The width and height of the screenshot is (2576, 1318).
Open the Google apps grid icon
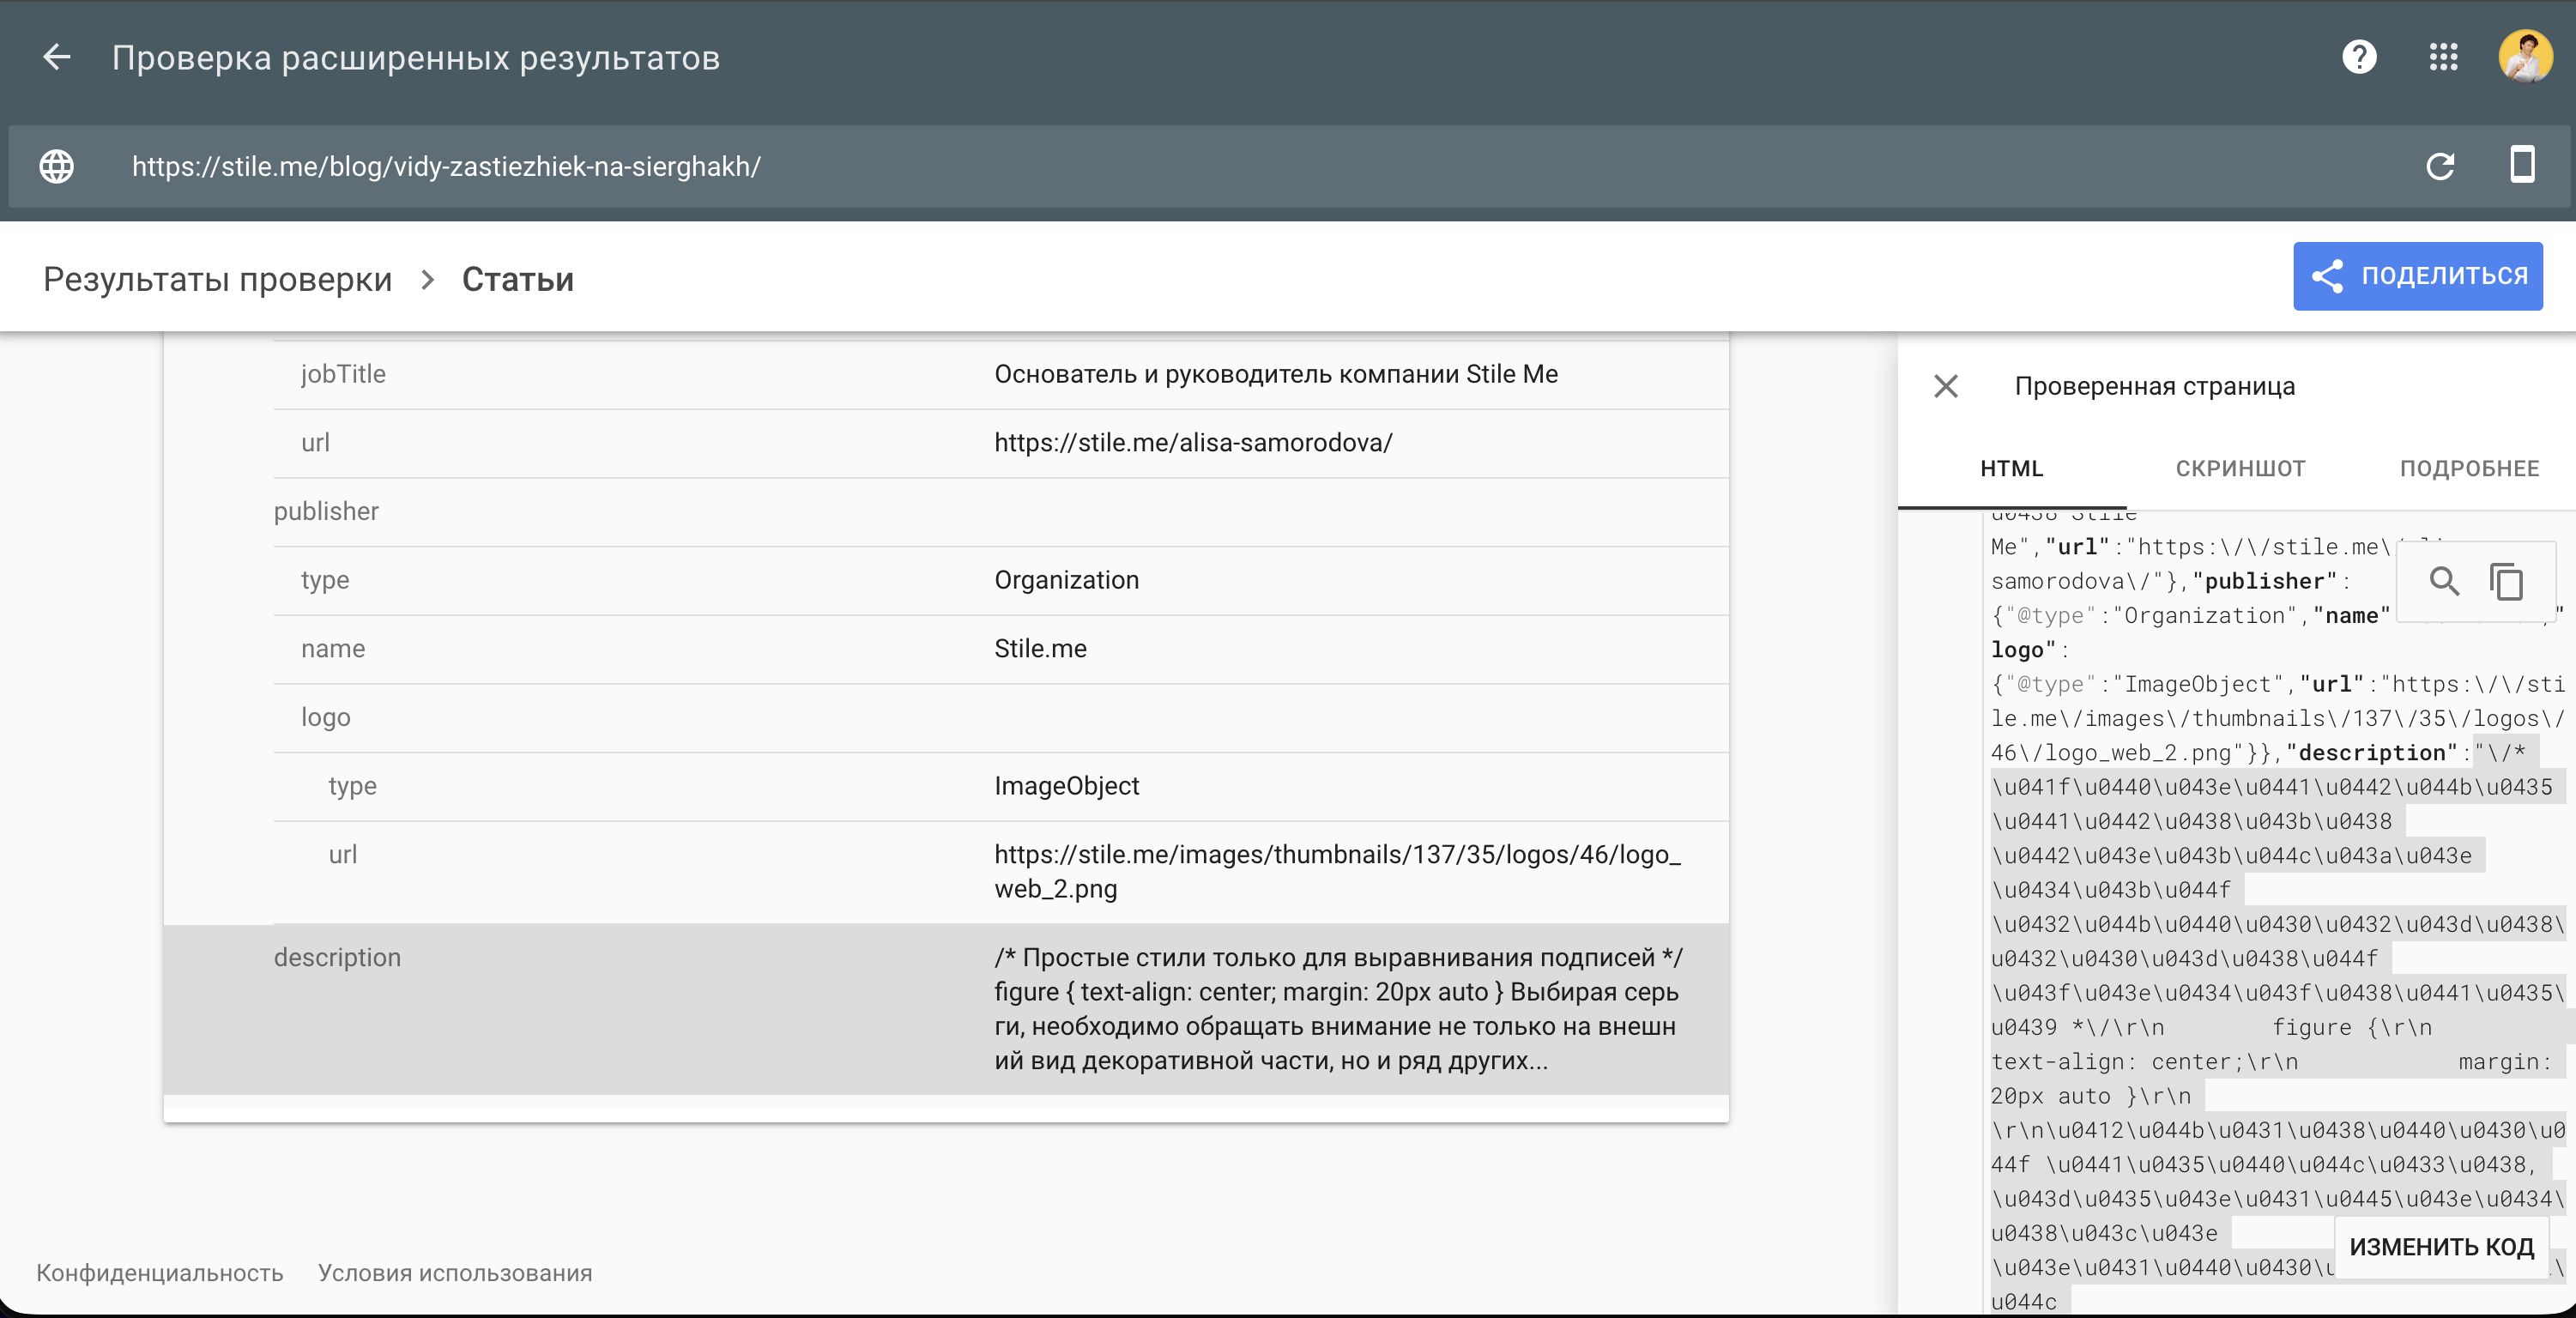2443,57
